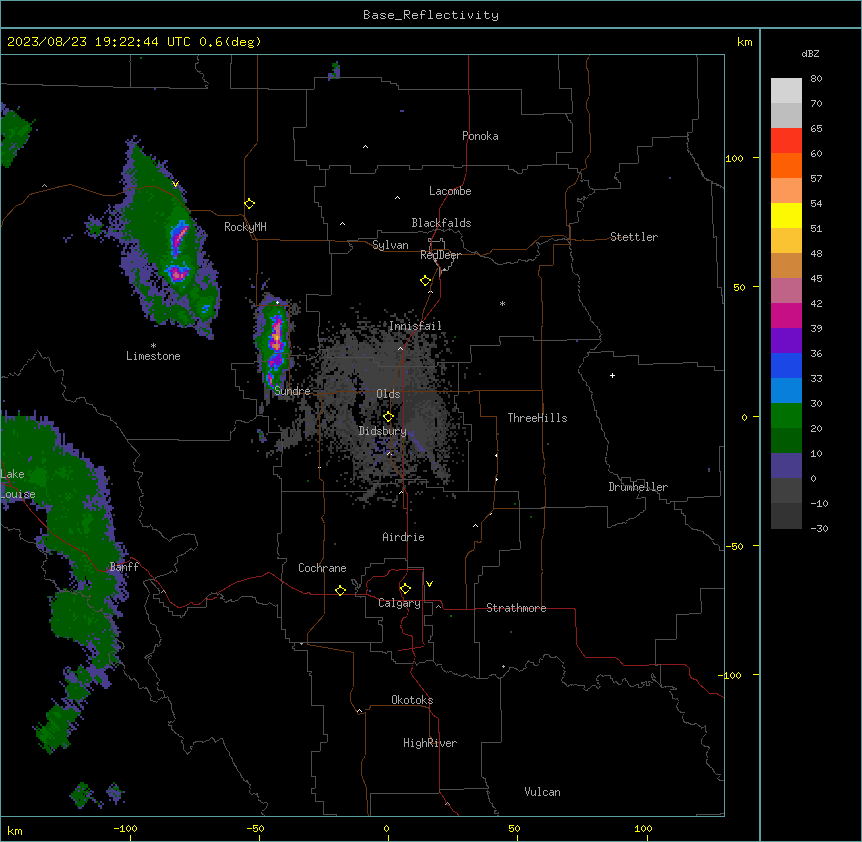Click the yellow V marker northwest of RockyMH
Image resolution: width=862 pixels, height=842 pixels.
[175, 184]
